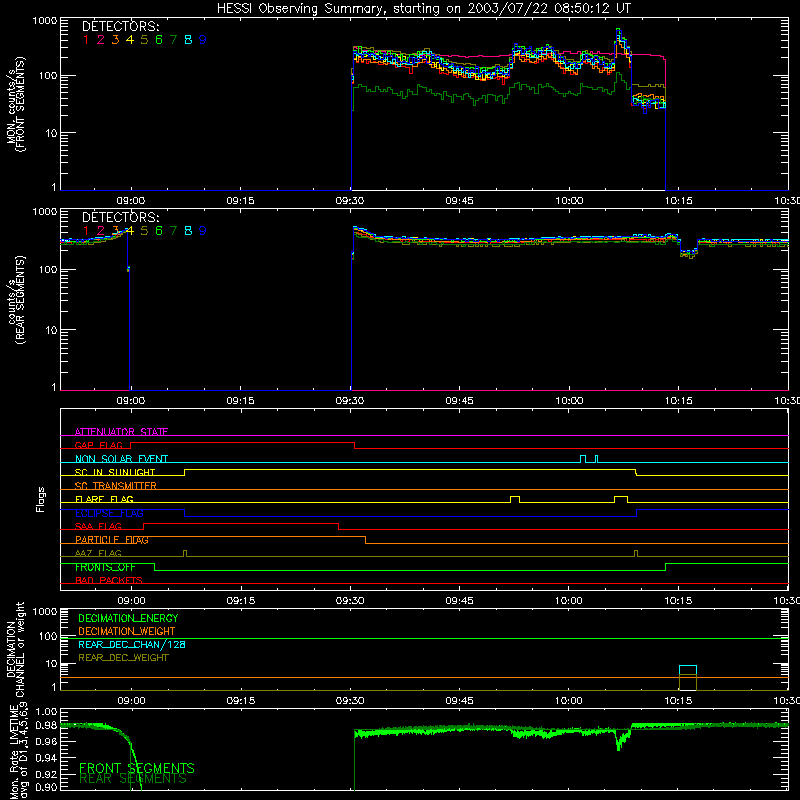Click the Flags vertical axis title
Viewport: 800px width, 800px height.
(41, 499)
